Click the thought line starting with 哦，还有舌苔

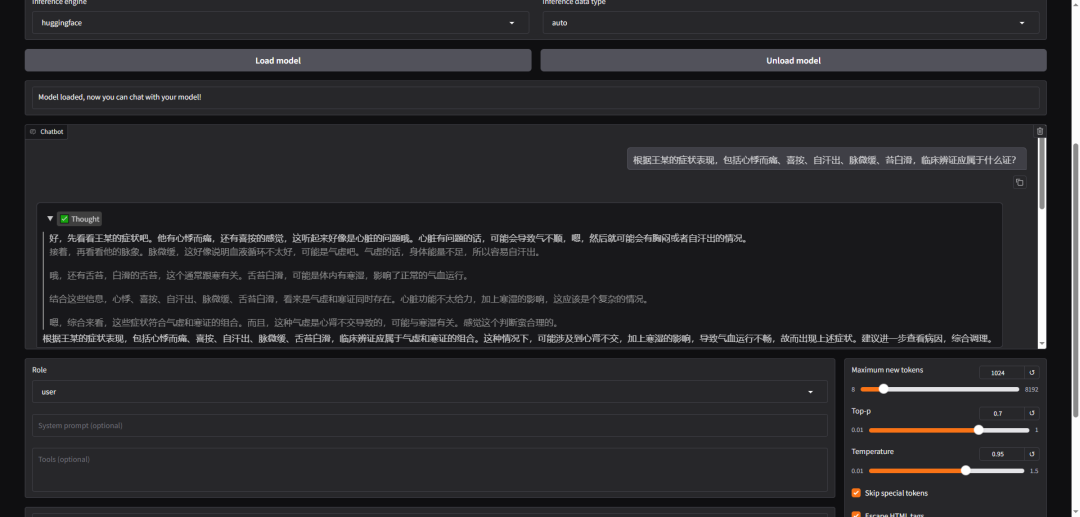click(259, 276)
